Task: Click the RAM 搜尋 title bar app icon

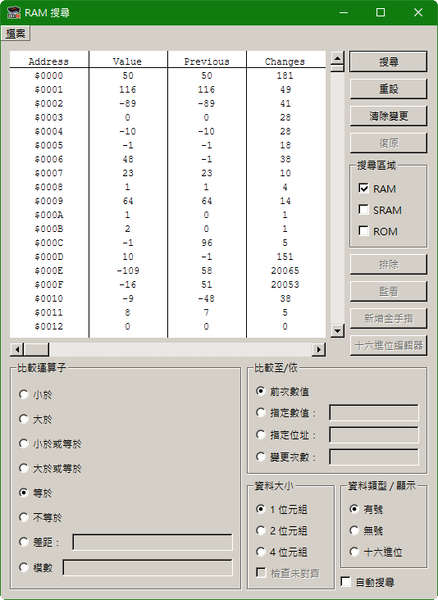Action: click(13, 12)
